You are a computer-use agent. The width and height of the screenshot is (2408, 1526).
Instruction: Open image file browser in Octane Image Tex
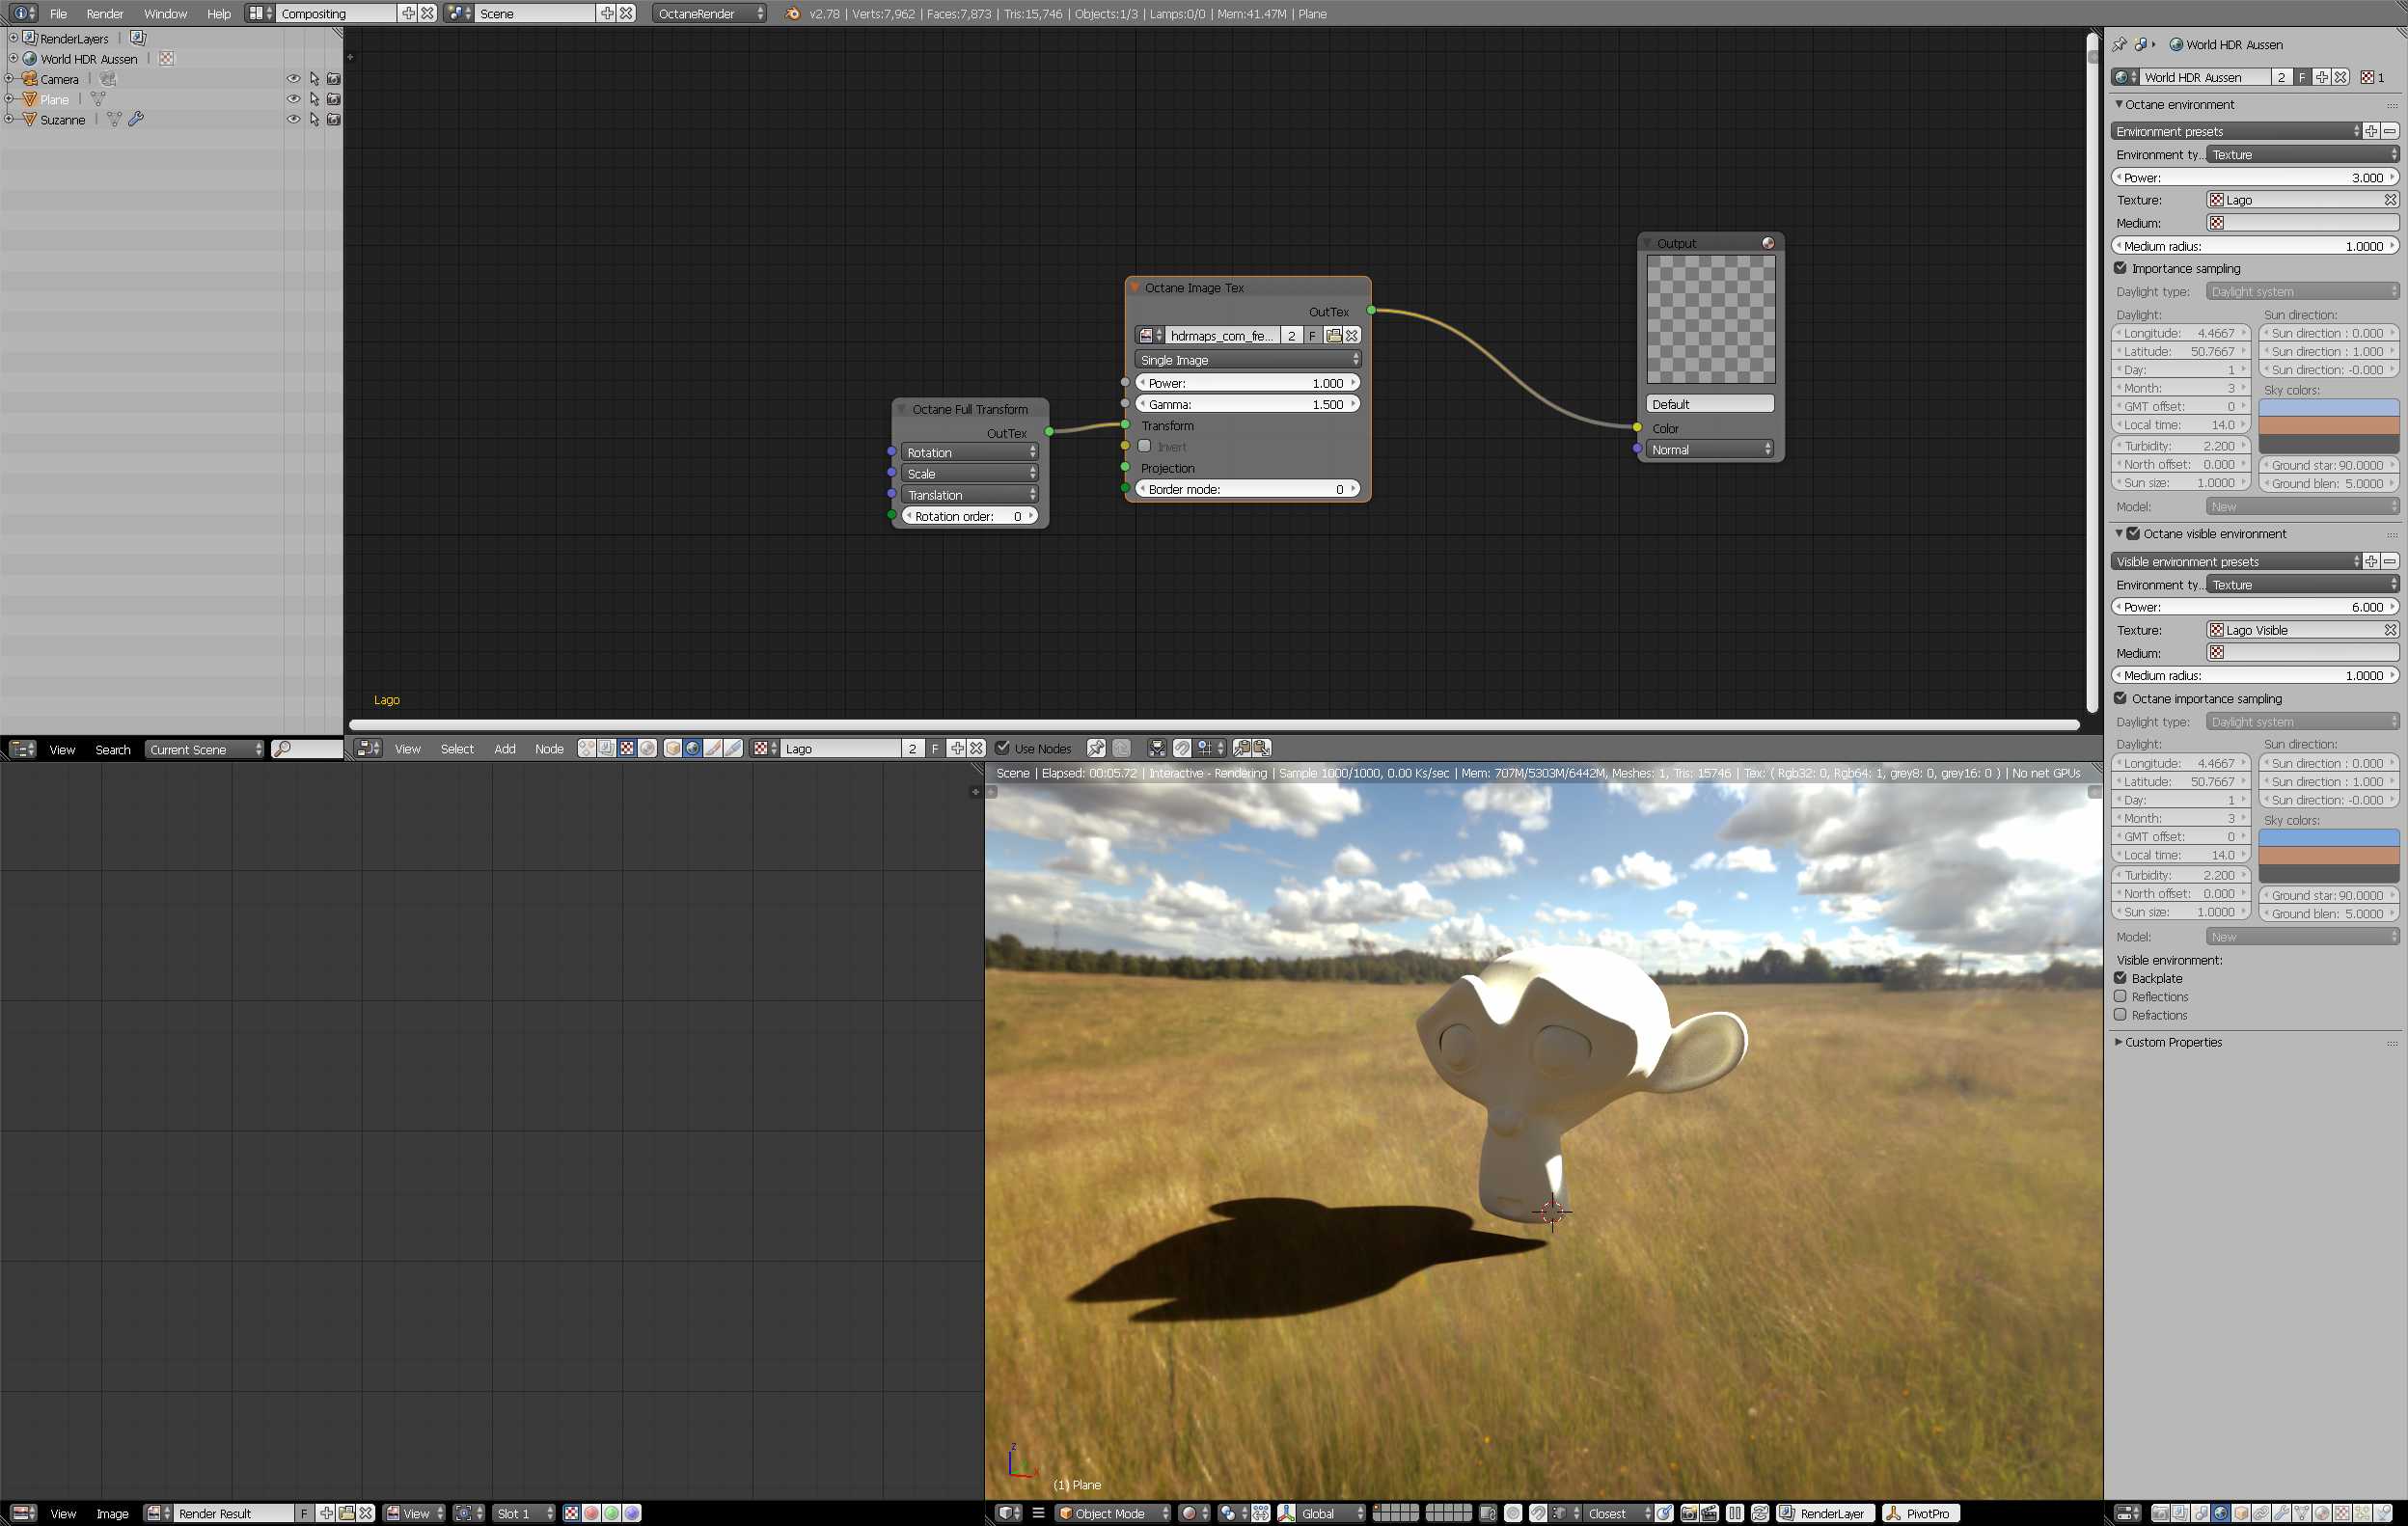click(x=1333, y=336)
